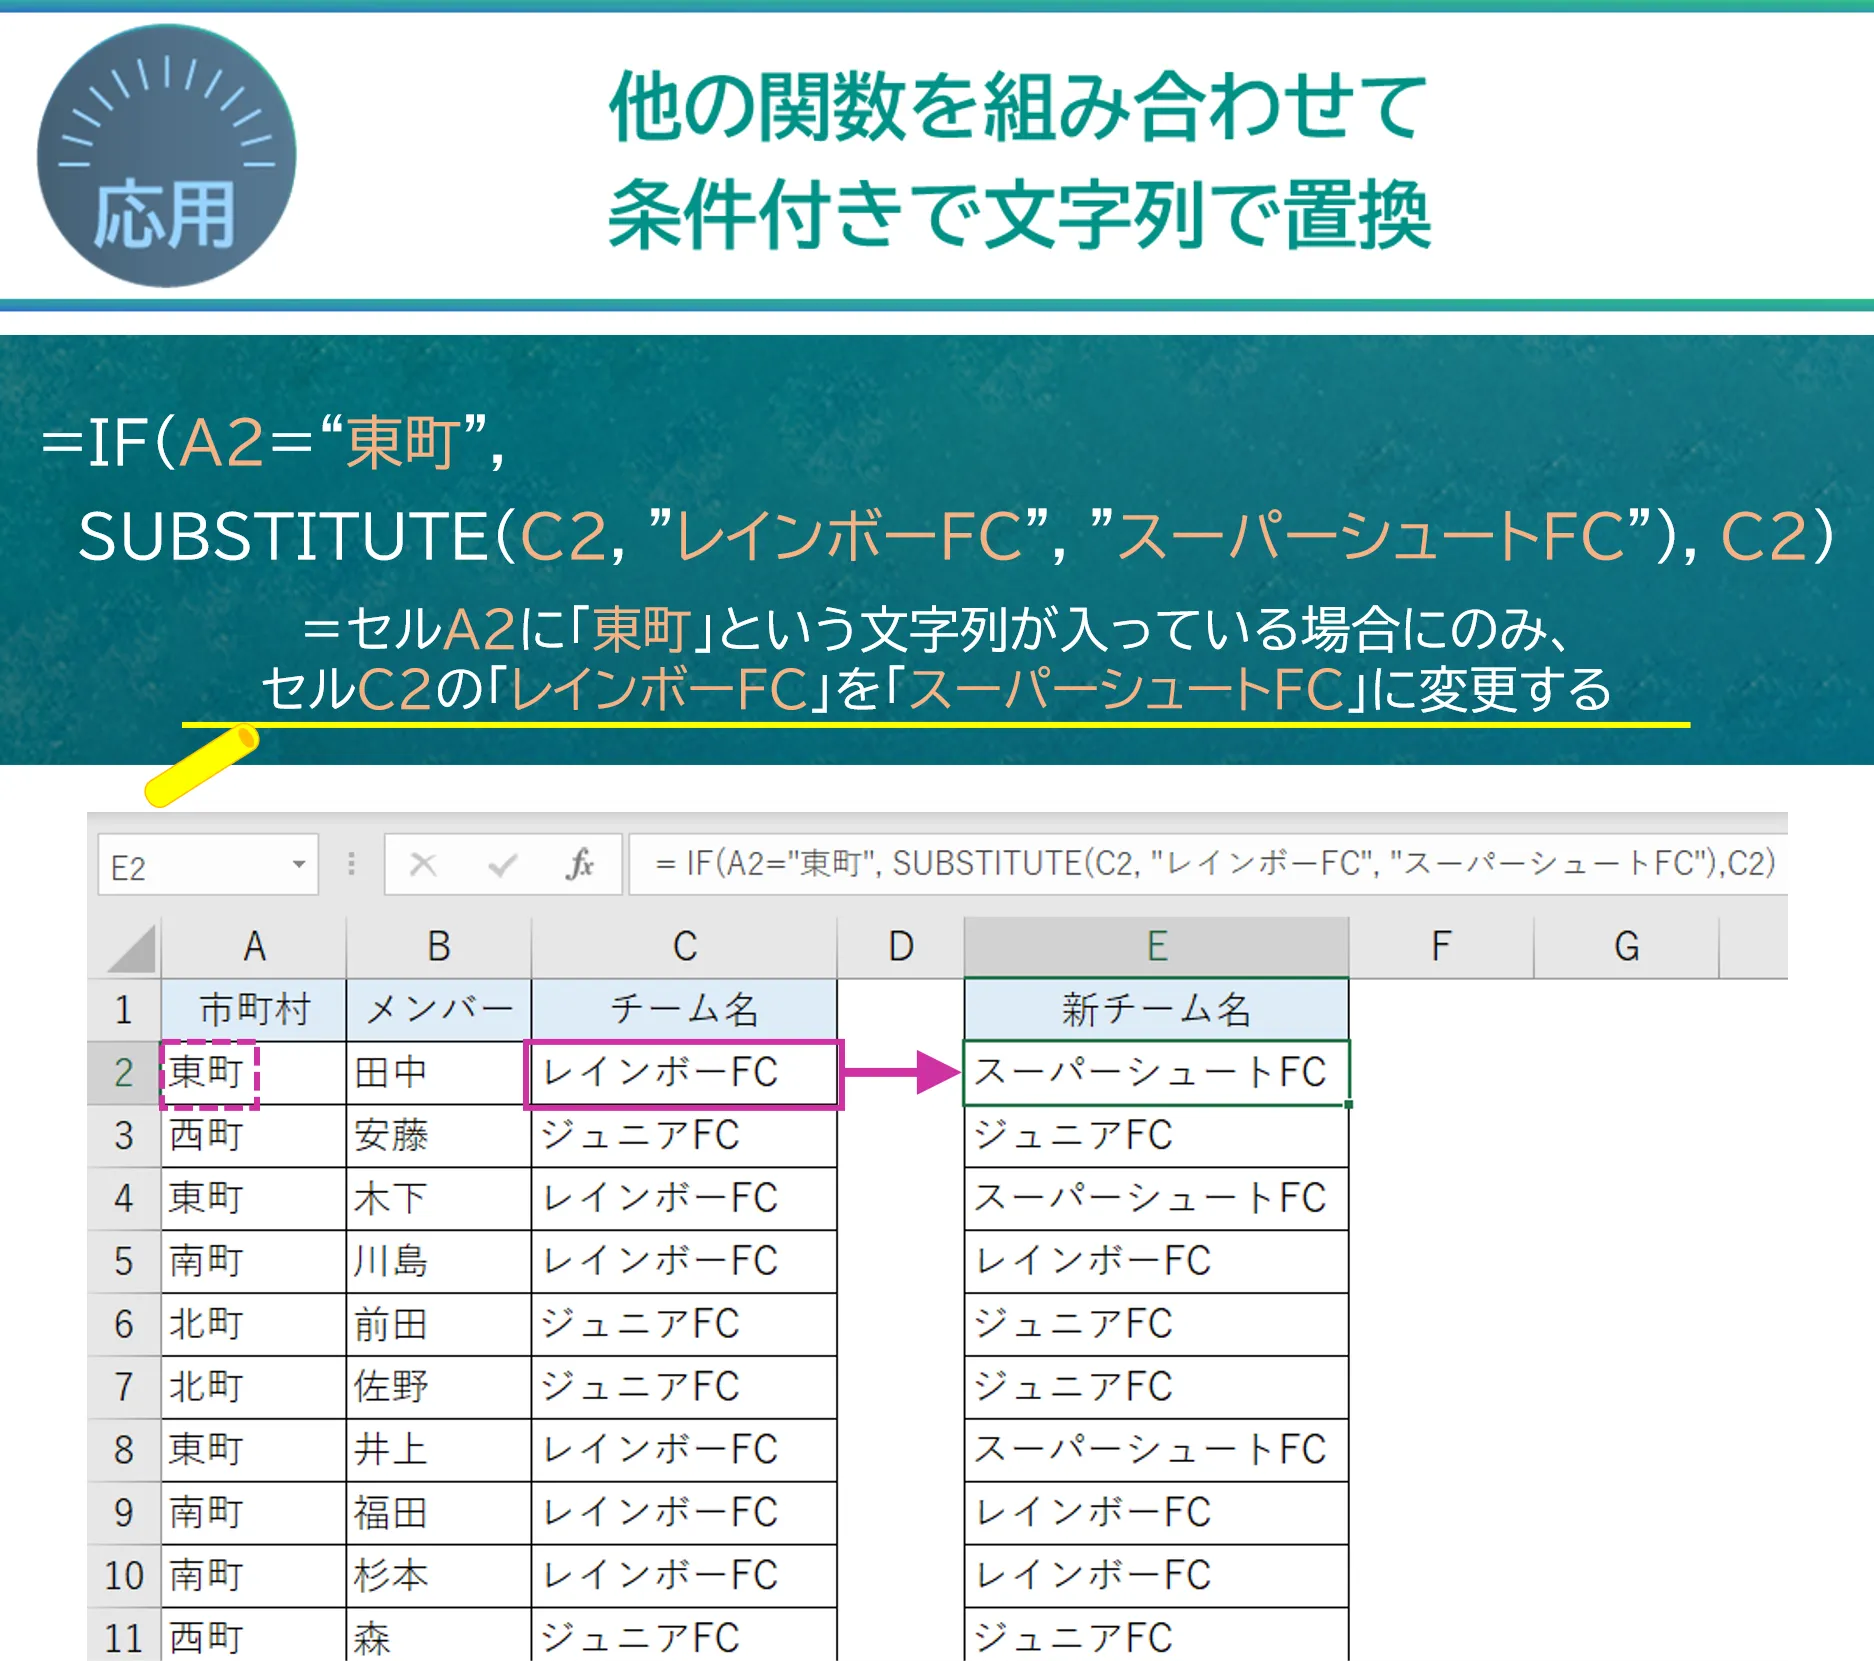Select row 11 header
Image resolution: width=1874 pixels, height=1661 pixels.
pyautogui.click(x=124, y=1636)
